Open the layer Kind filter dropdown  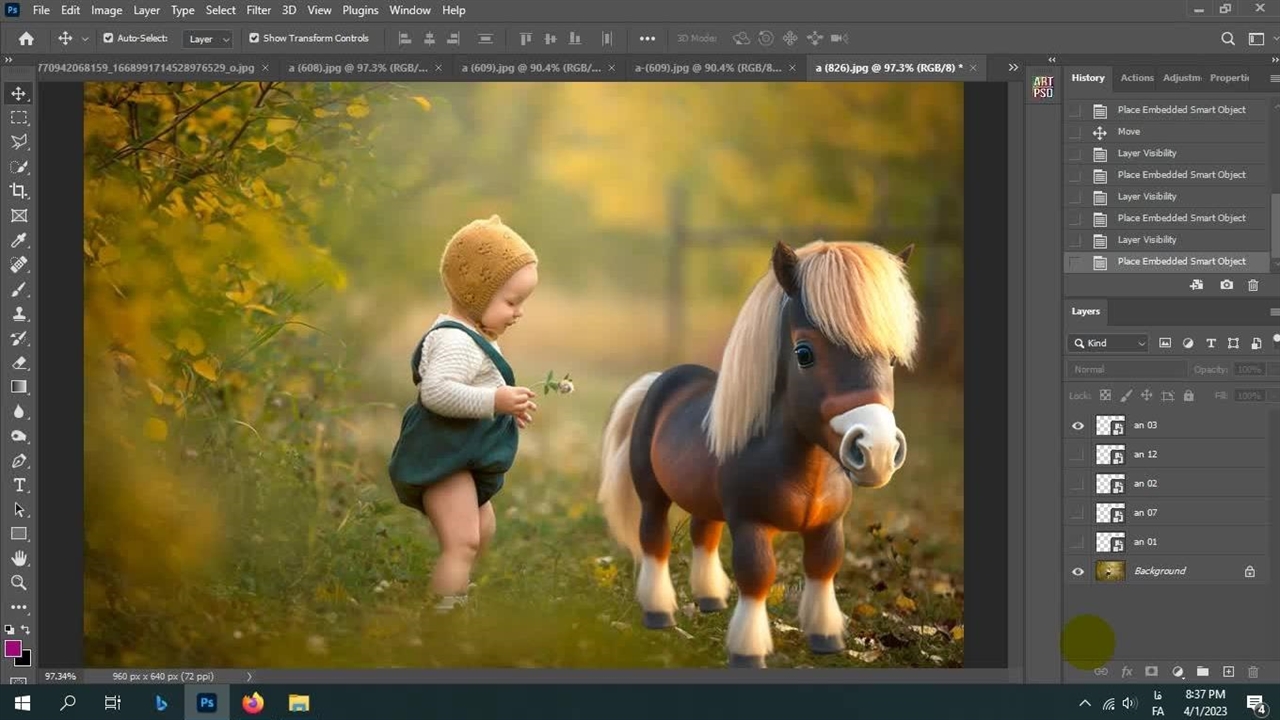click(x=1110, y=343)
